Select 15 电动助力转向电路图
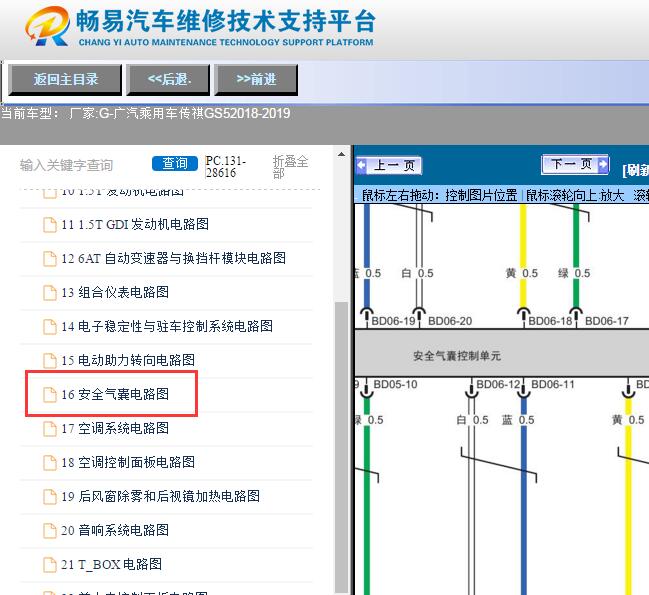 tap(128, 360)
